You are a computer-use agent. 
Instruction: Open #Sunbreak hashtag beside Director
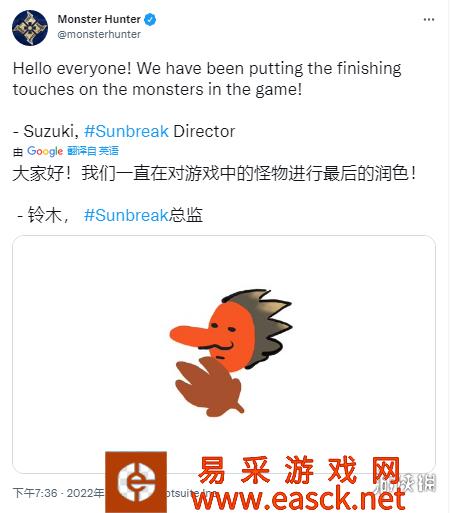126,131
